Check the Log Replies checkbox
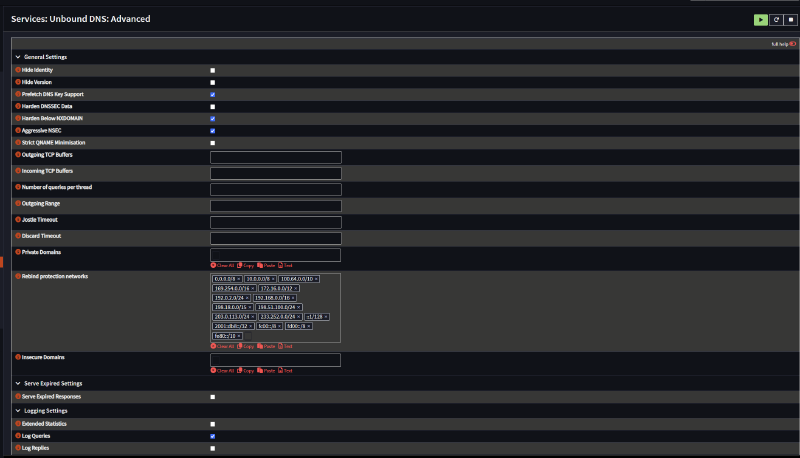This screenshot has width=800, height=458. [x=213, y=448]
